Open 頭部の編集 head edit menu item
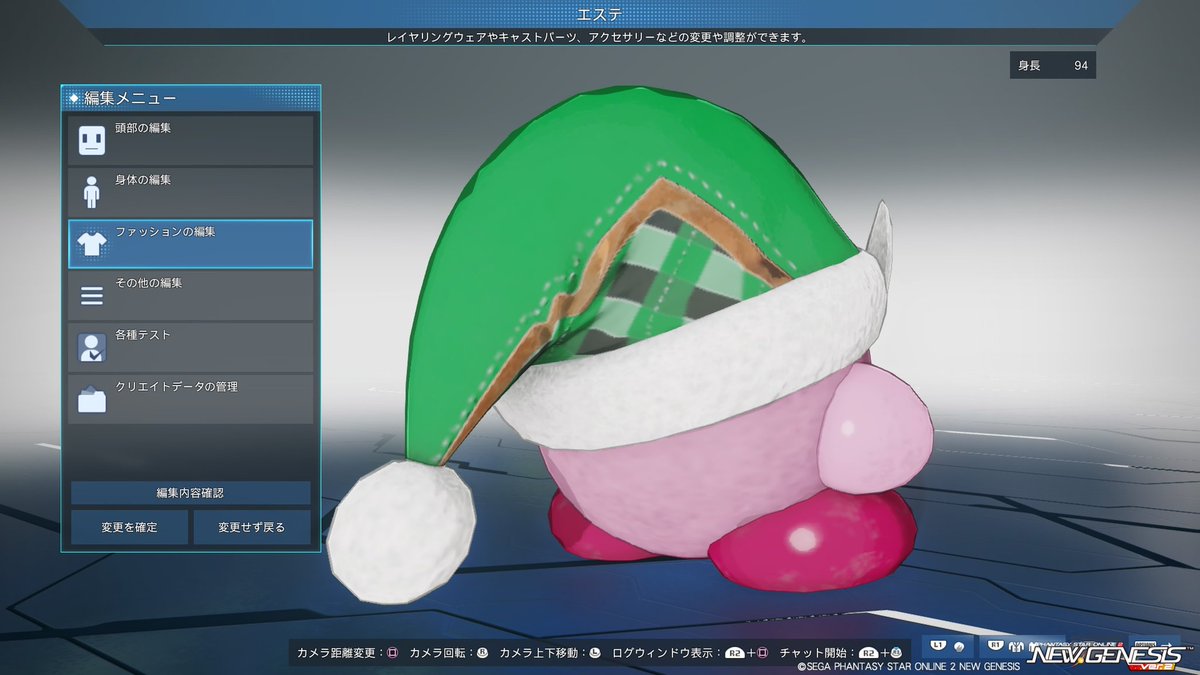 pyautogui.click(x=190, y=140)
